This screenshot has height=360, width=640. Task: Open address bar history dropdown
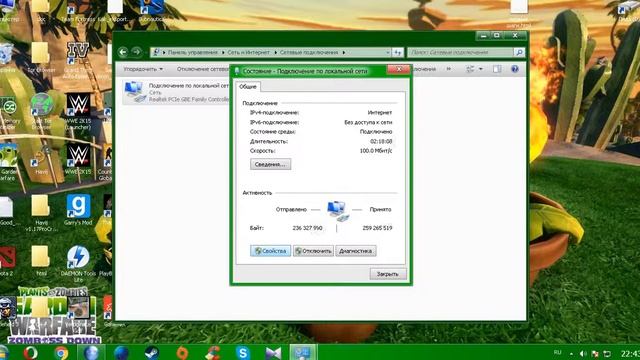pyautogui.click(x=387, y=52)
